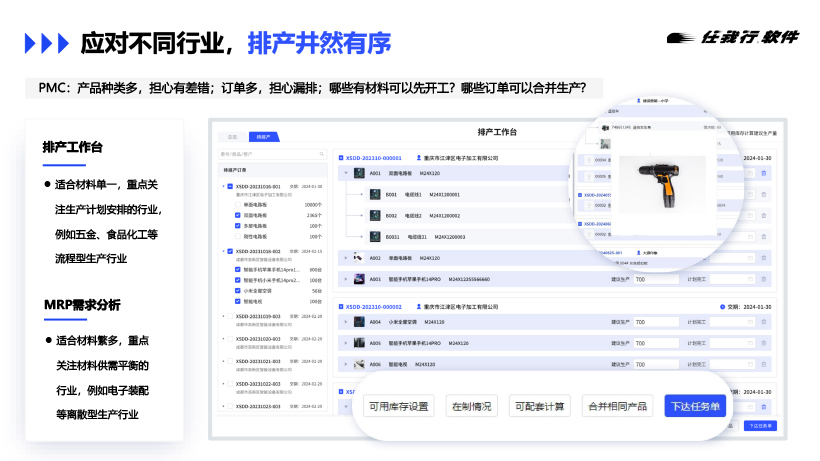This screenshot has height=461, width=820.
Task: Collapse the A001 双面电路板 row
Action: [x=346, y=173]
